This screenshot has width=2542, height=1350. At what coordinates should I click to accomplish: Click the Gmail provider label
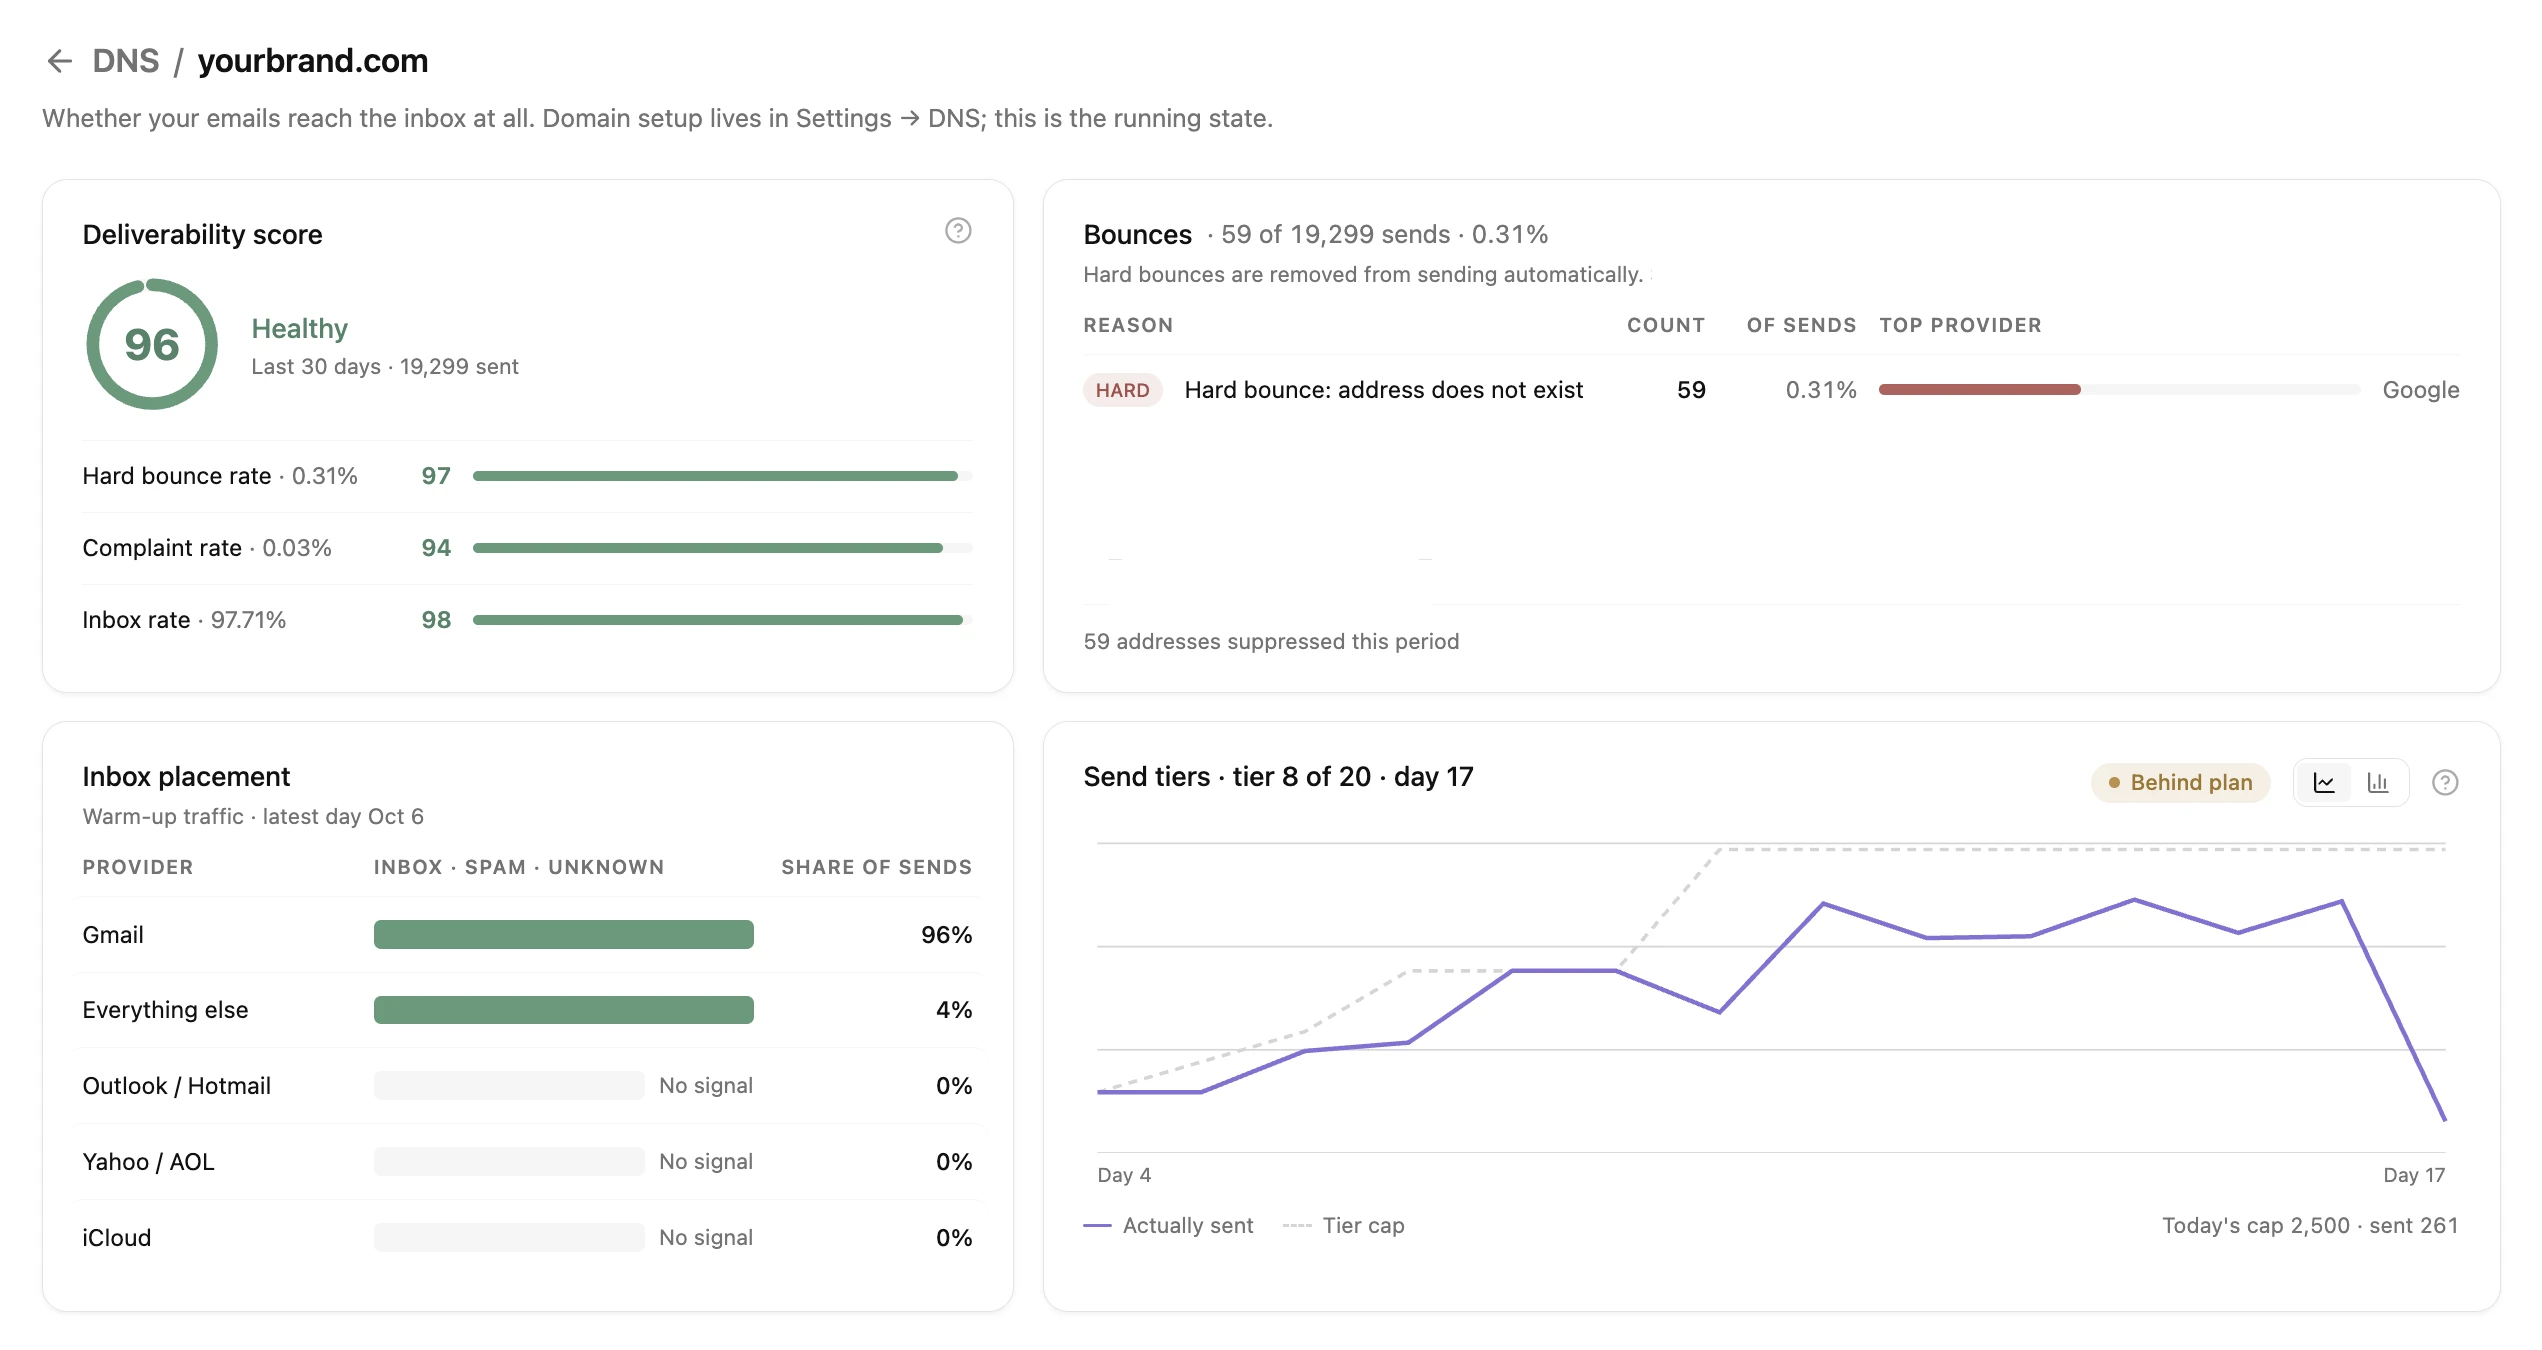point(113,935)
